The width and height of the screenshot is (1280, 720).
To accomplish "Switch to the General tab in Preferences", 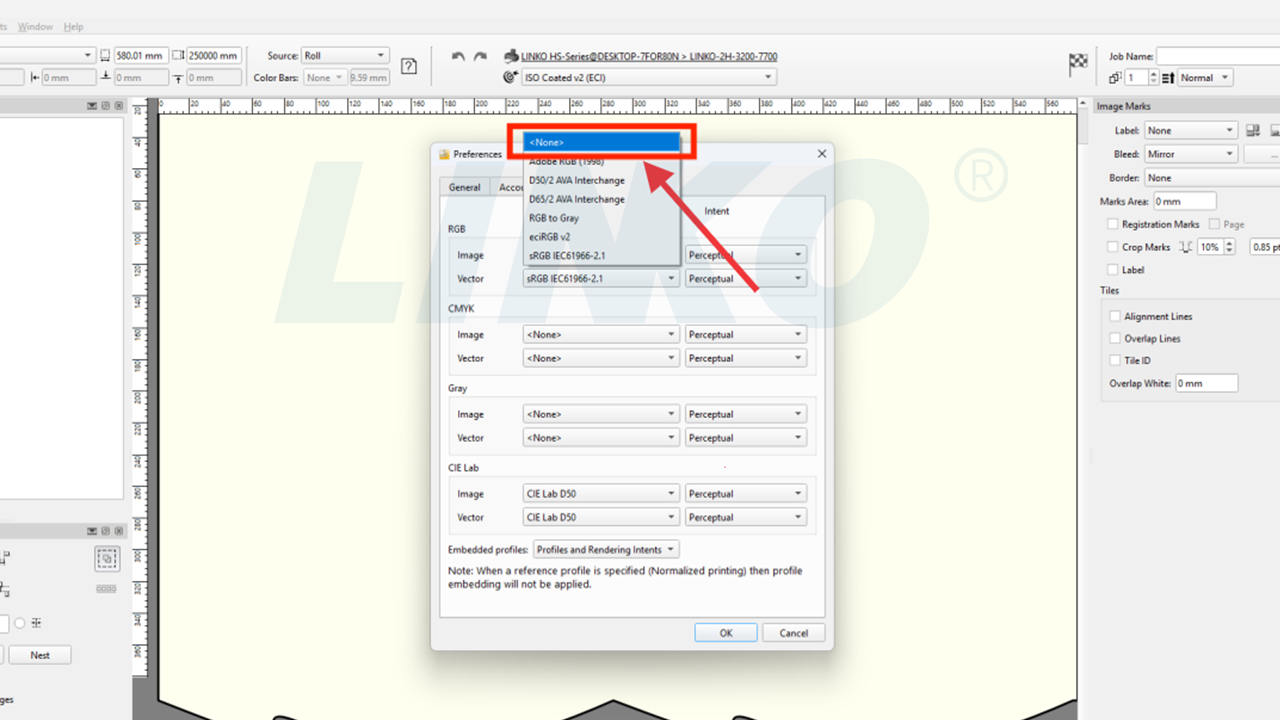I will (464, 187).
